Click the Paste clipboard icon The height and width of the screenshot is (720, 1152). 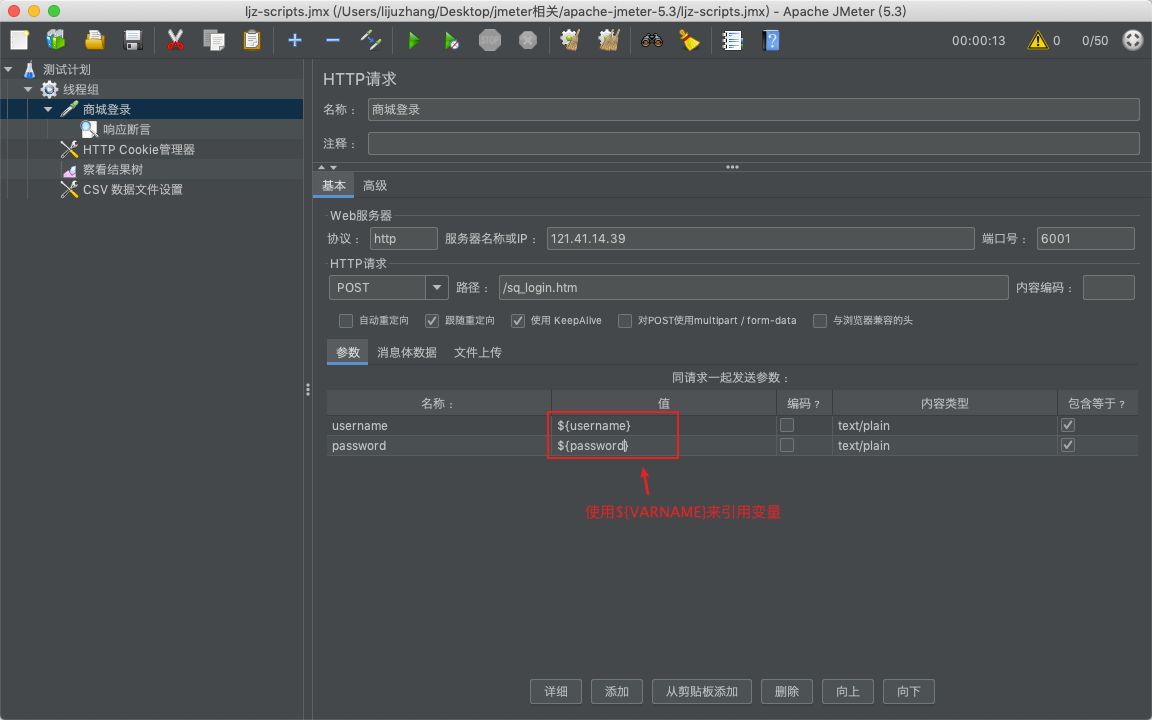[252, 40]
